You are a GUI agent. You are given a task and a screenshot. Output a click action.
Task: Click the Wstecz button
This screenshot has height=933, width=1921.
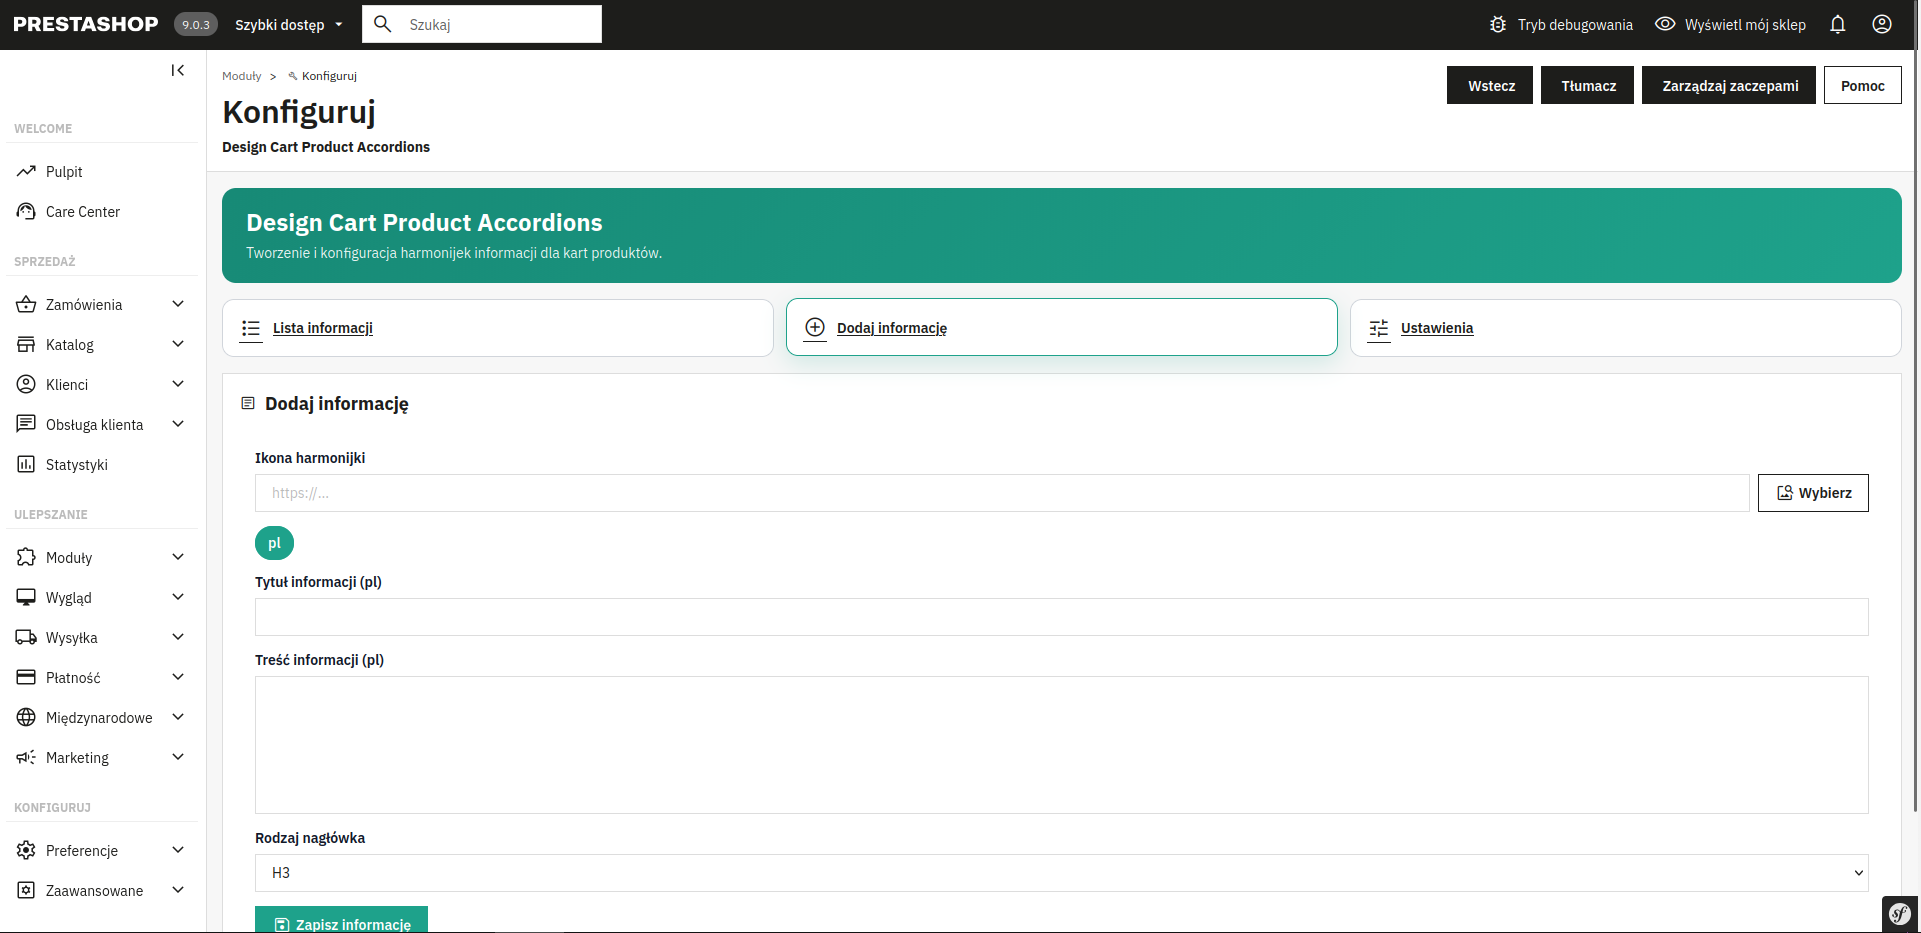(x=1490, y=85)
